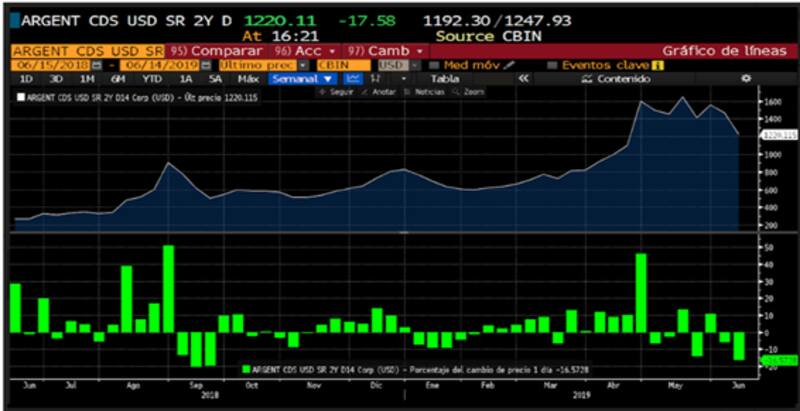This screenshot has width=800, height=411.
Task: Toggle ARGENT CDS series legend checkbox
Action: point(20,97)
